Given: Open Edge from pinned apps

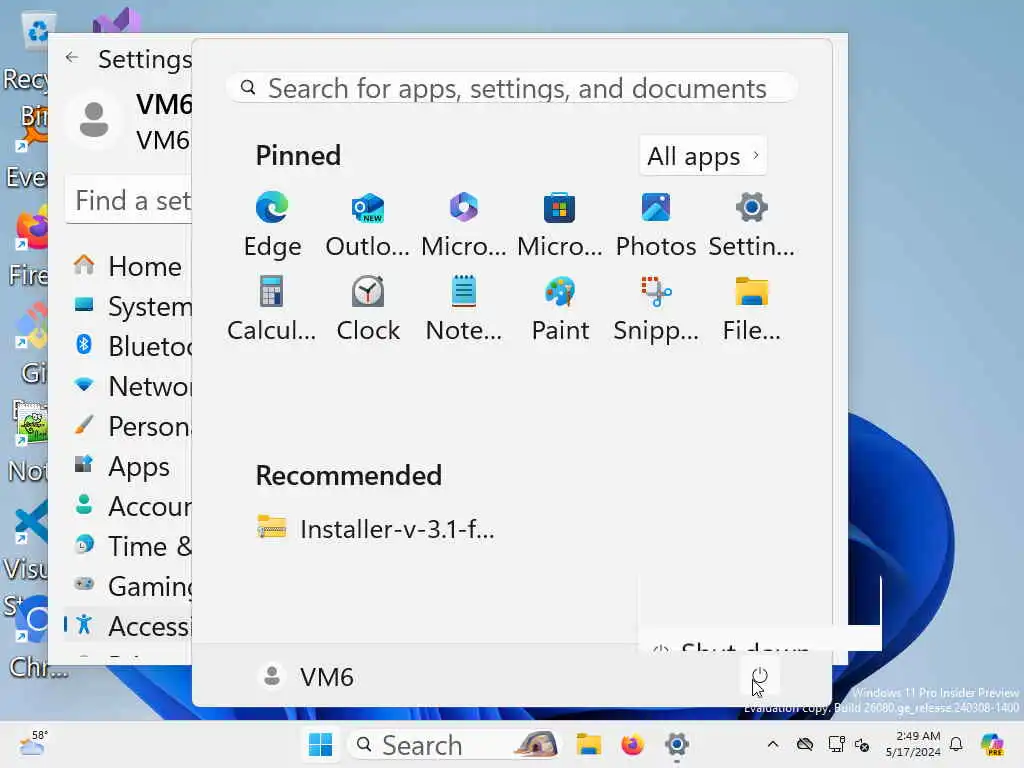Looking at the screenshot, I should point(272,225).
